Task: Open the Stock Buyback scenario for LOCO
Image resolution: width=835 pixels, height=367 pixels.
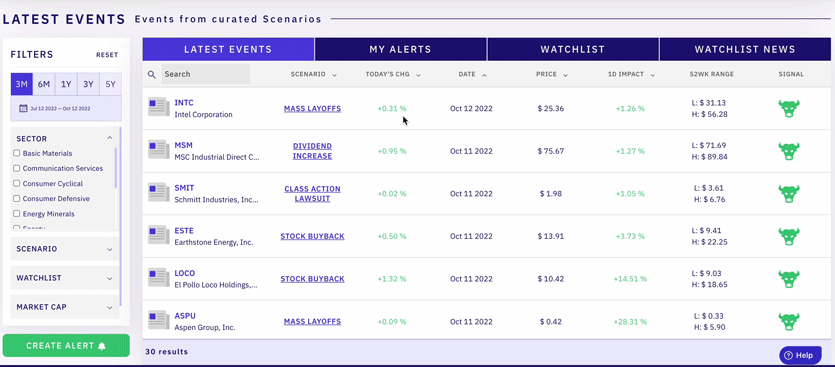Action: (313, 279)
